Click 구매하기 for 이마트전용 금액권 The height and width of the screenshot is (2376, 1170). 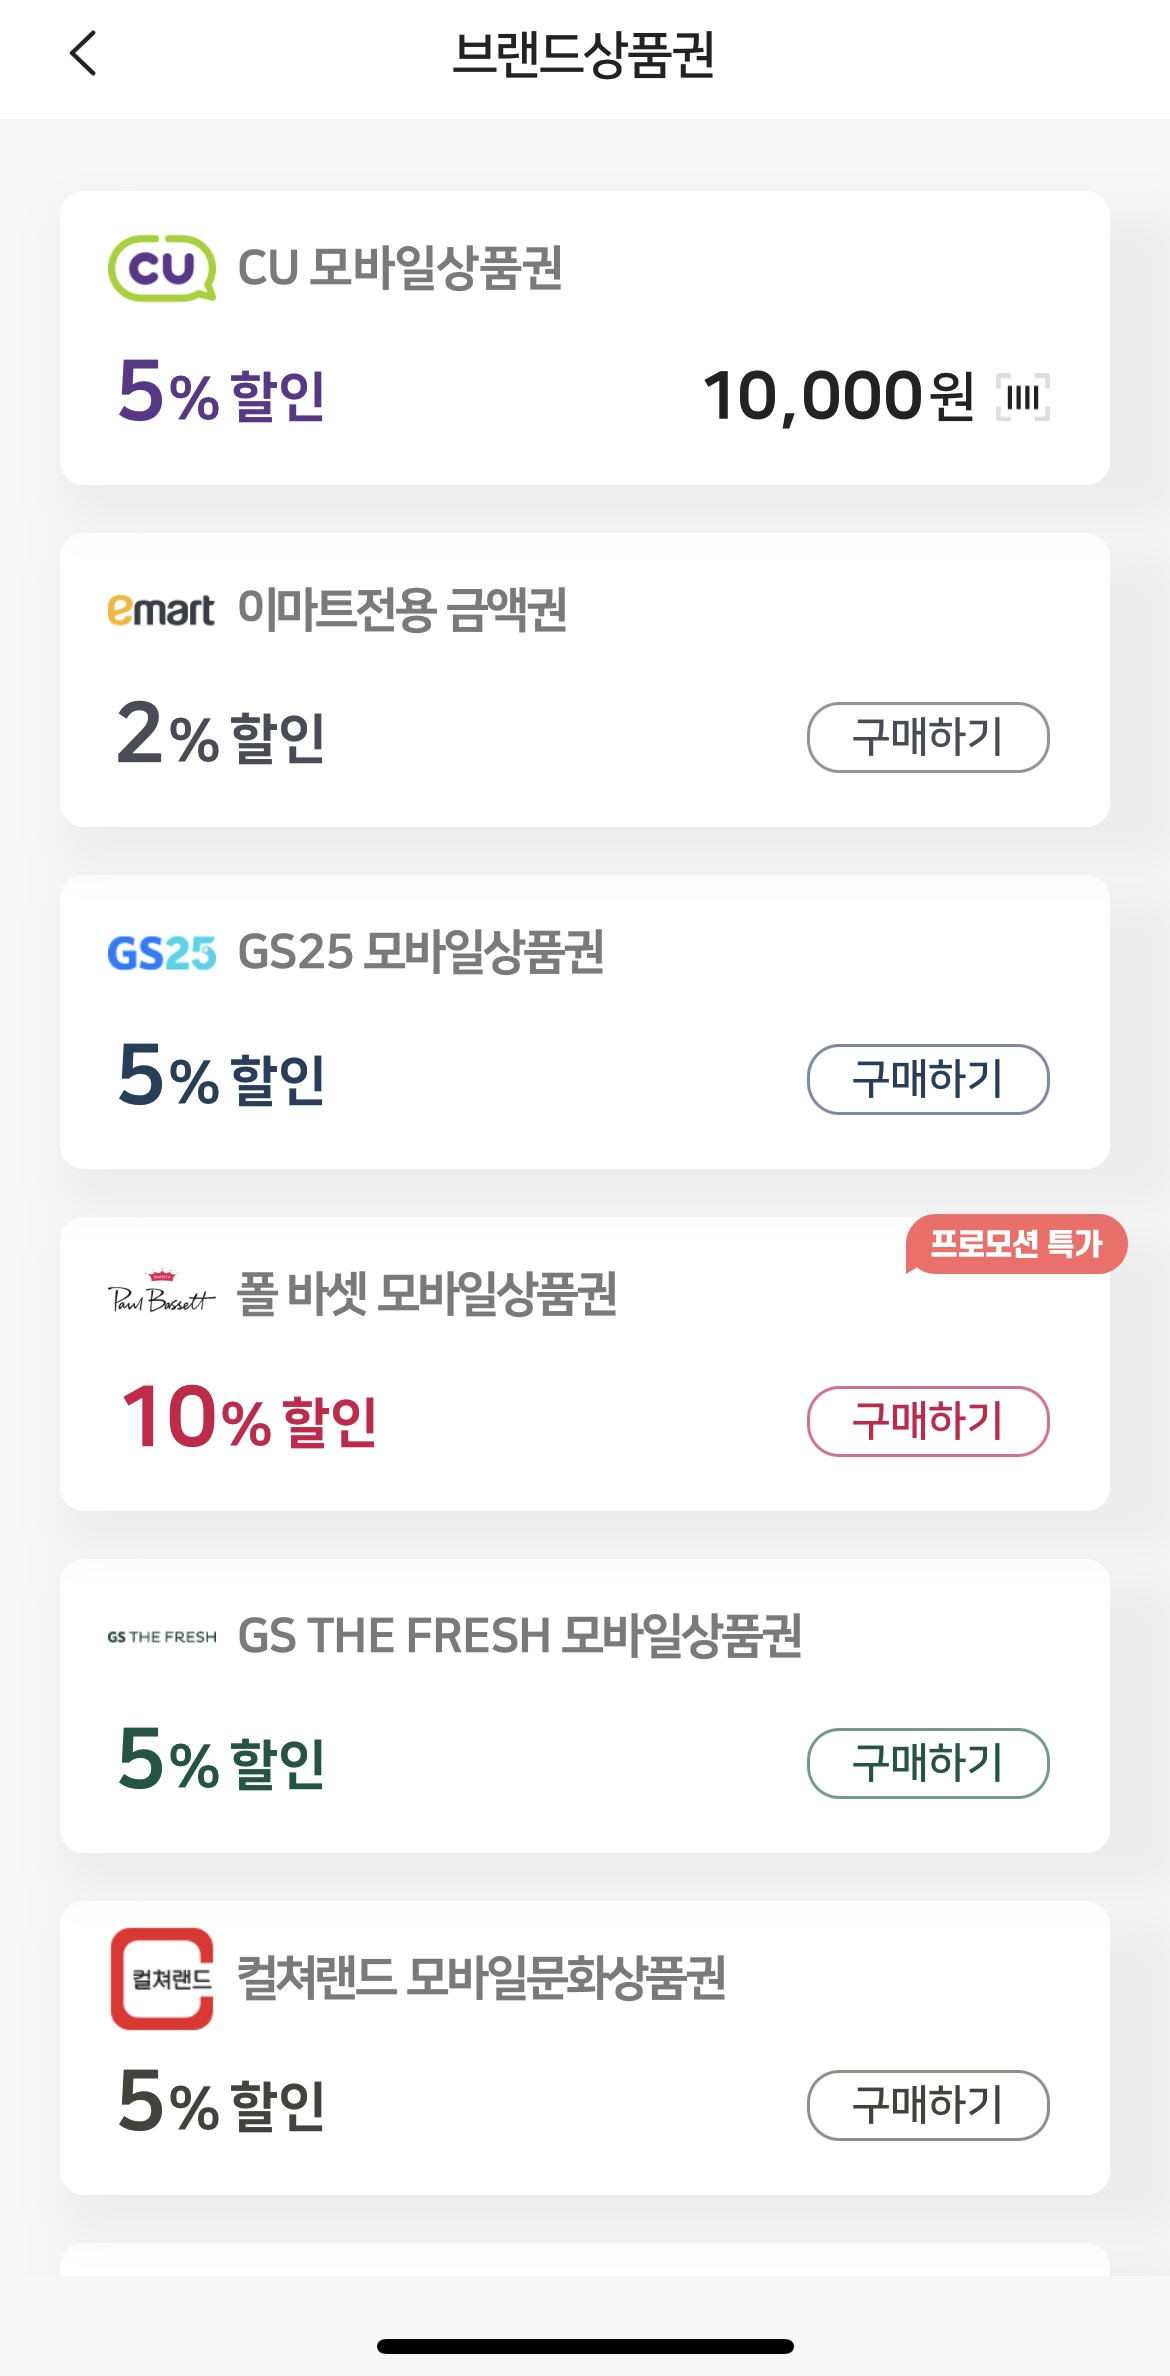point(928,737)
